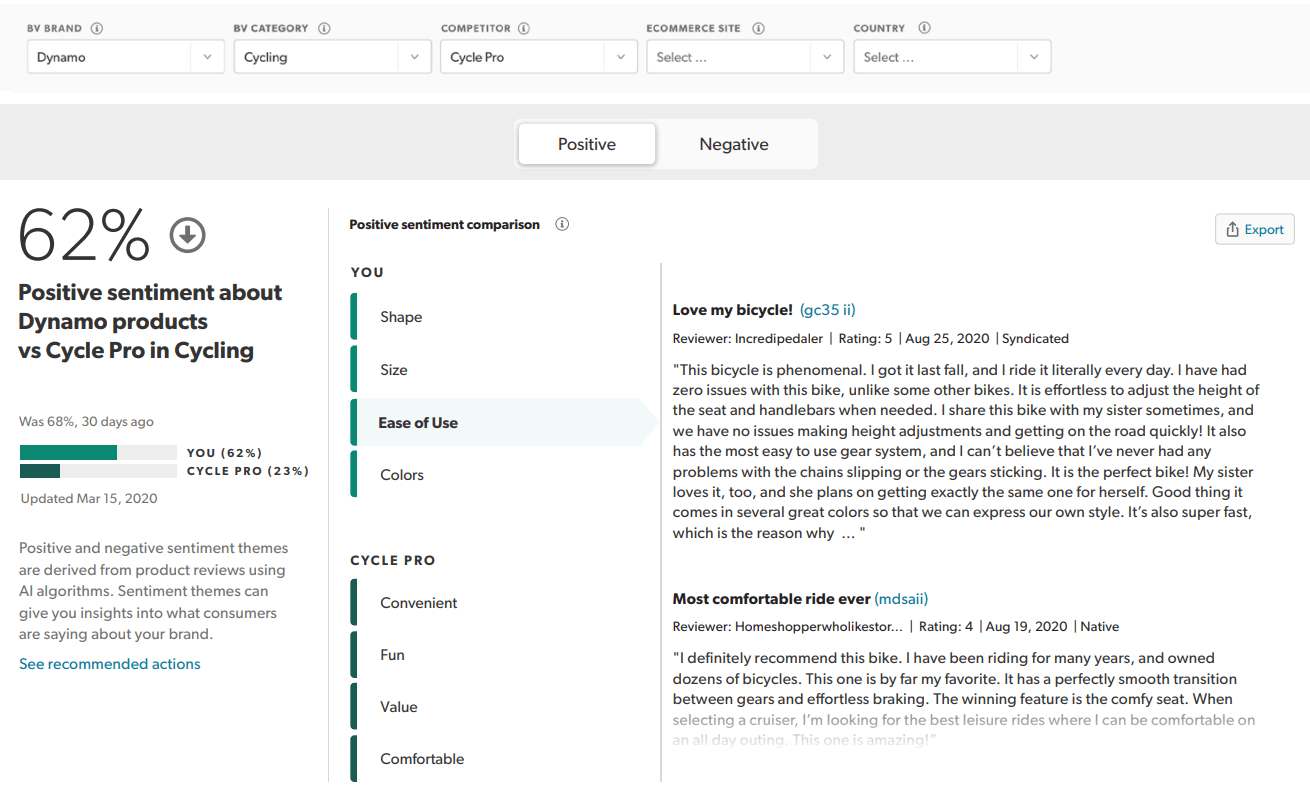Click the info icon beside Country
Viewport: 1310px width, 788px height.
tap(924, 28)
